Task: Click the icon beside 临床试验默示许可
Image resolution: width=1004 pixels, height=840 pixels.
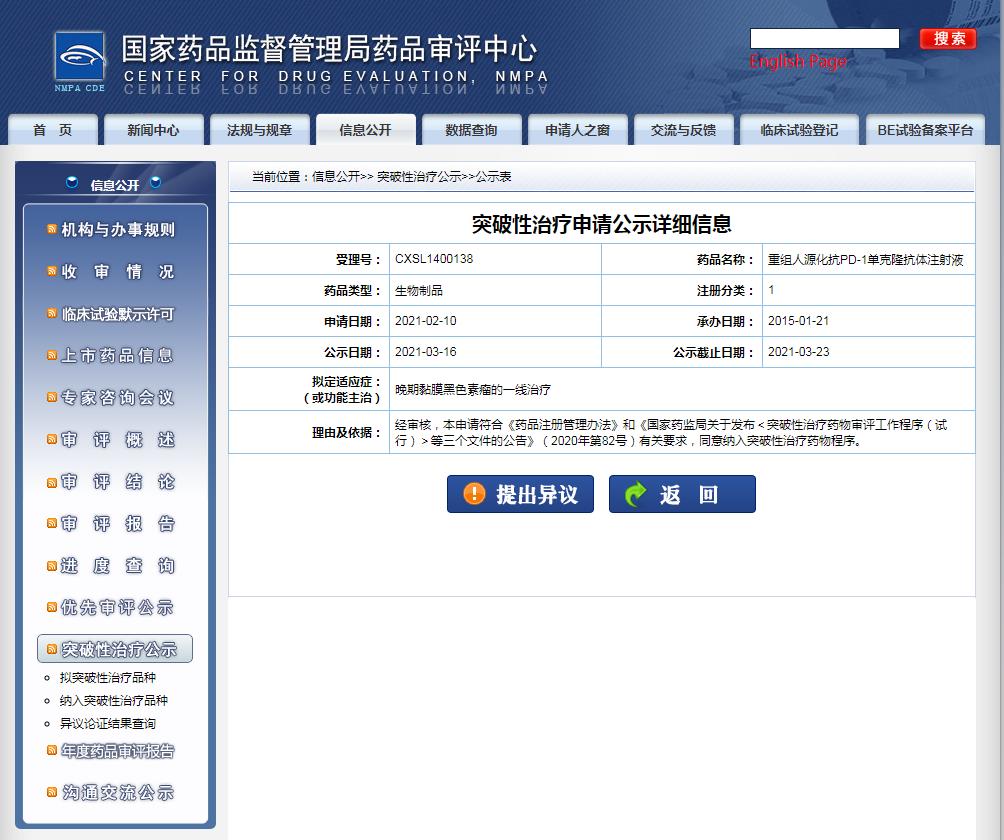Action: (x=52, y=314)
